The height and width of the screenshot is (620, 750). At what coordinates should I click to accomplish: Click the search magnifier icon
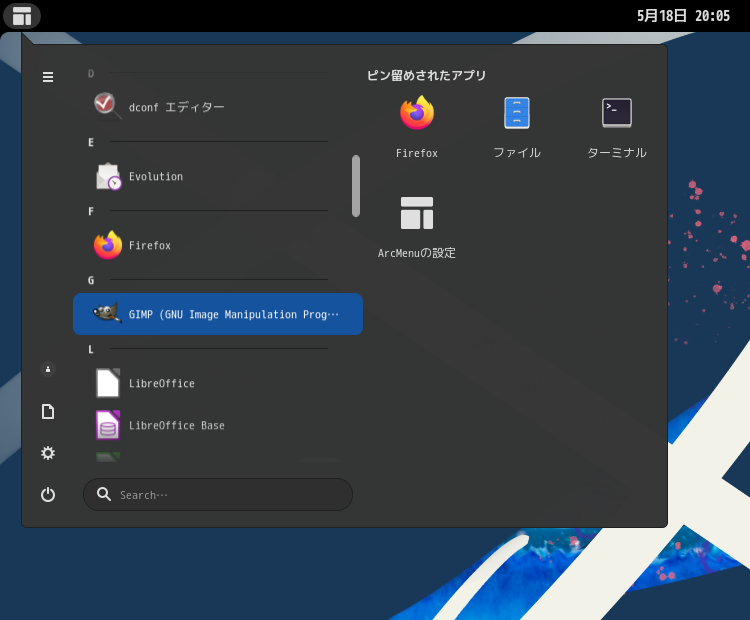104,494
